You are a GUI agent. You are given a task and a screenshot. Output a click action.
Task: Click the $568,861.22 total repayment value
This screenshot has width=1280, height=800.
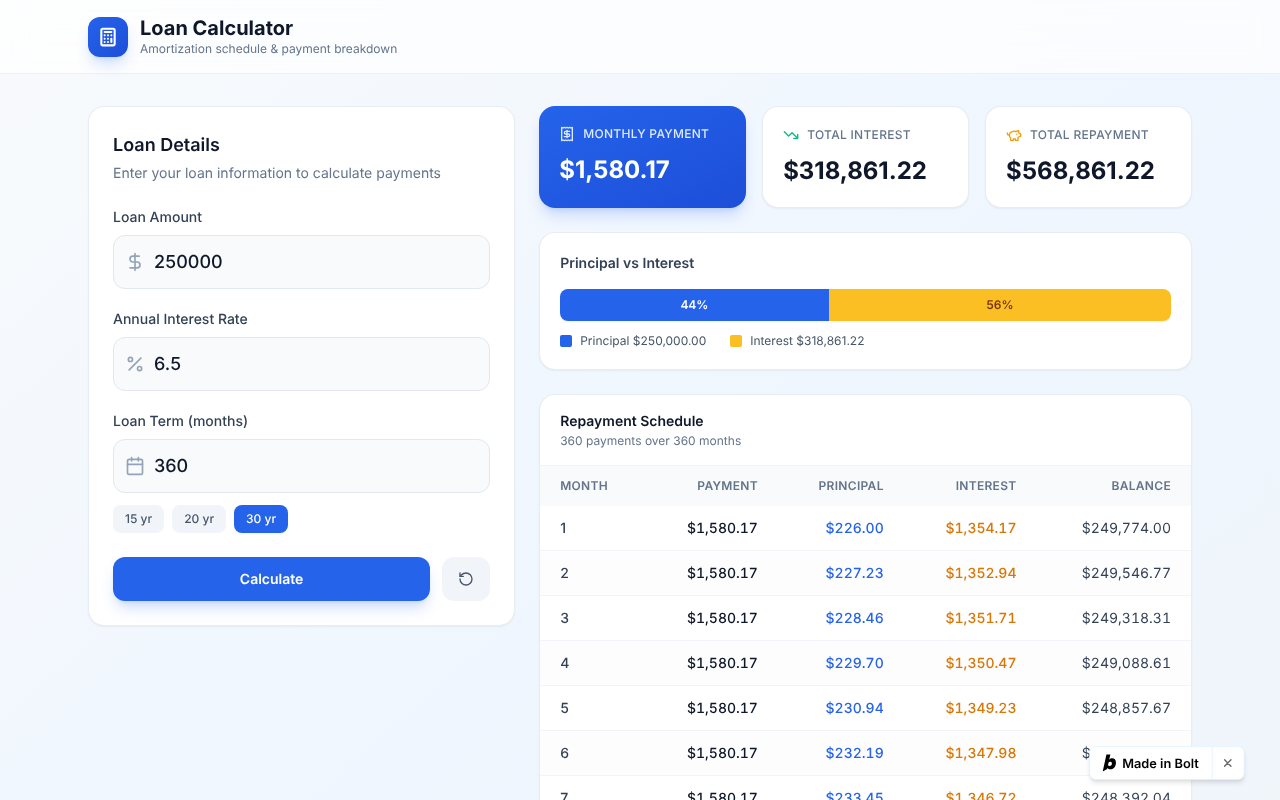pyautogui.click(x=1080, y=170)
